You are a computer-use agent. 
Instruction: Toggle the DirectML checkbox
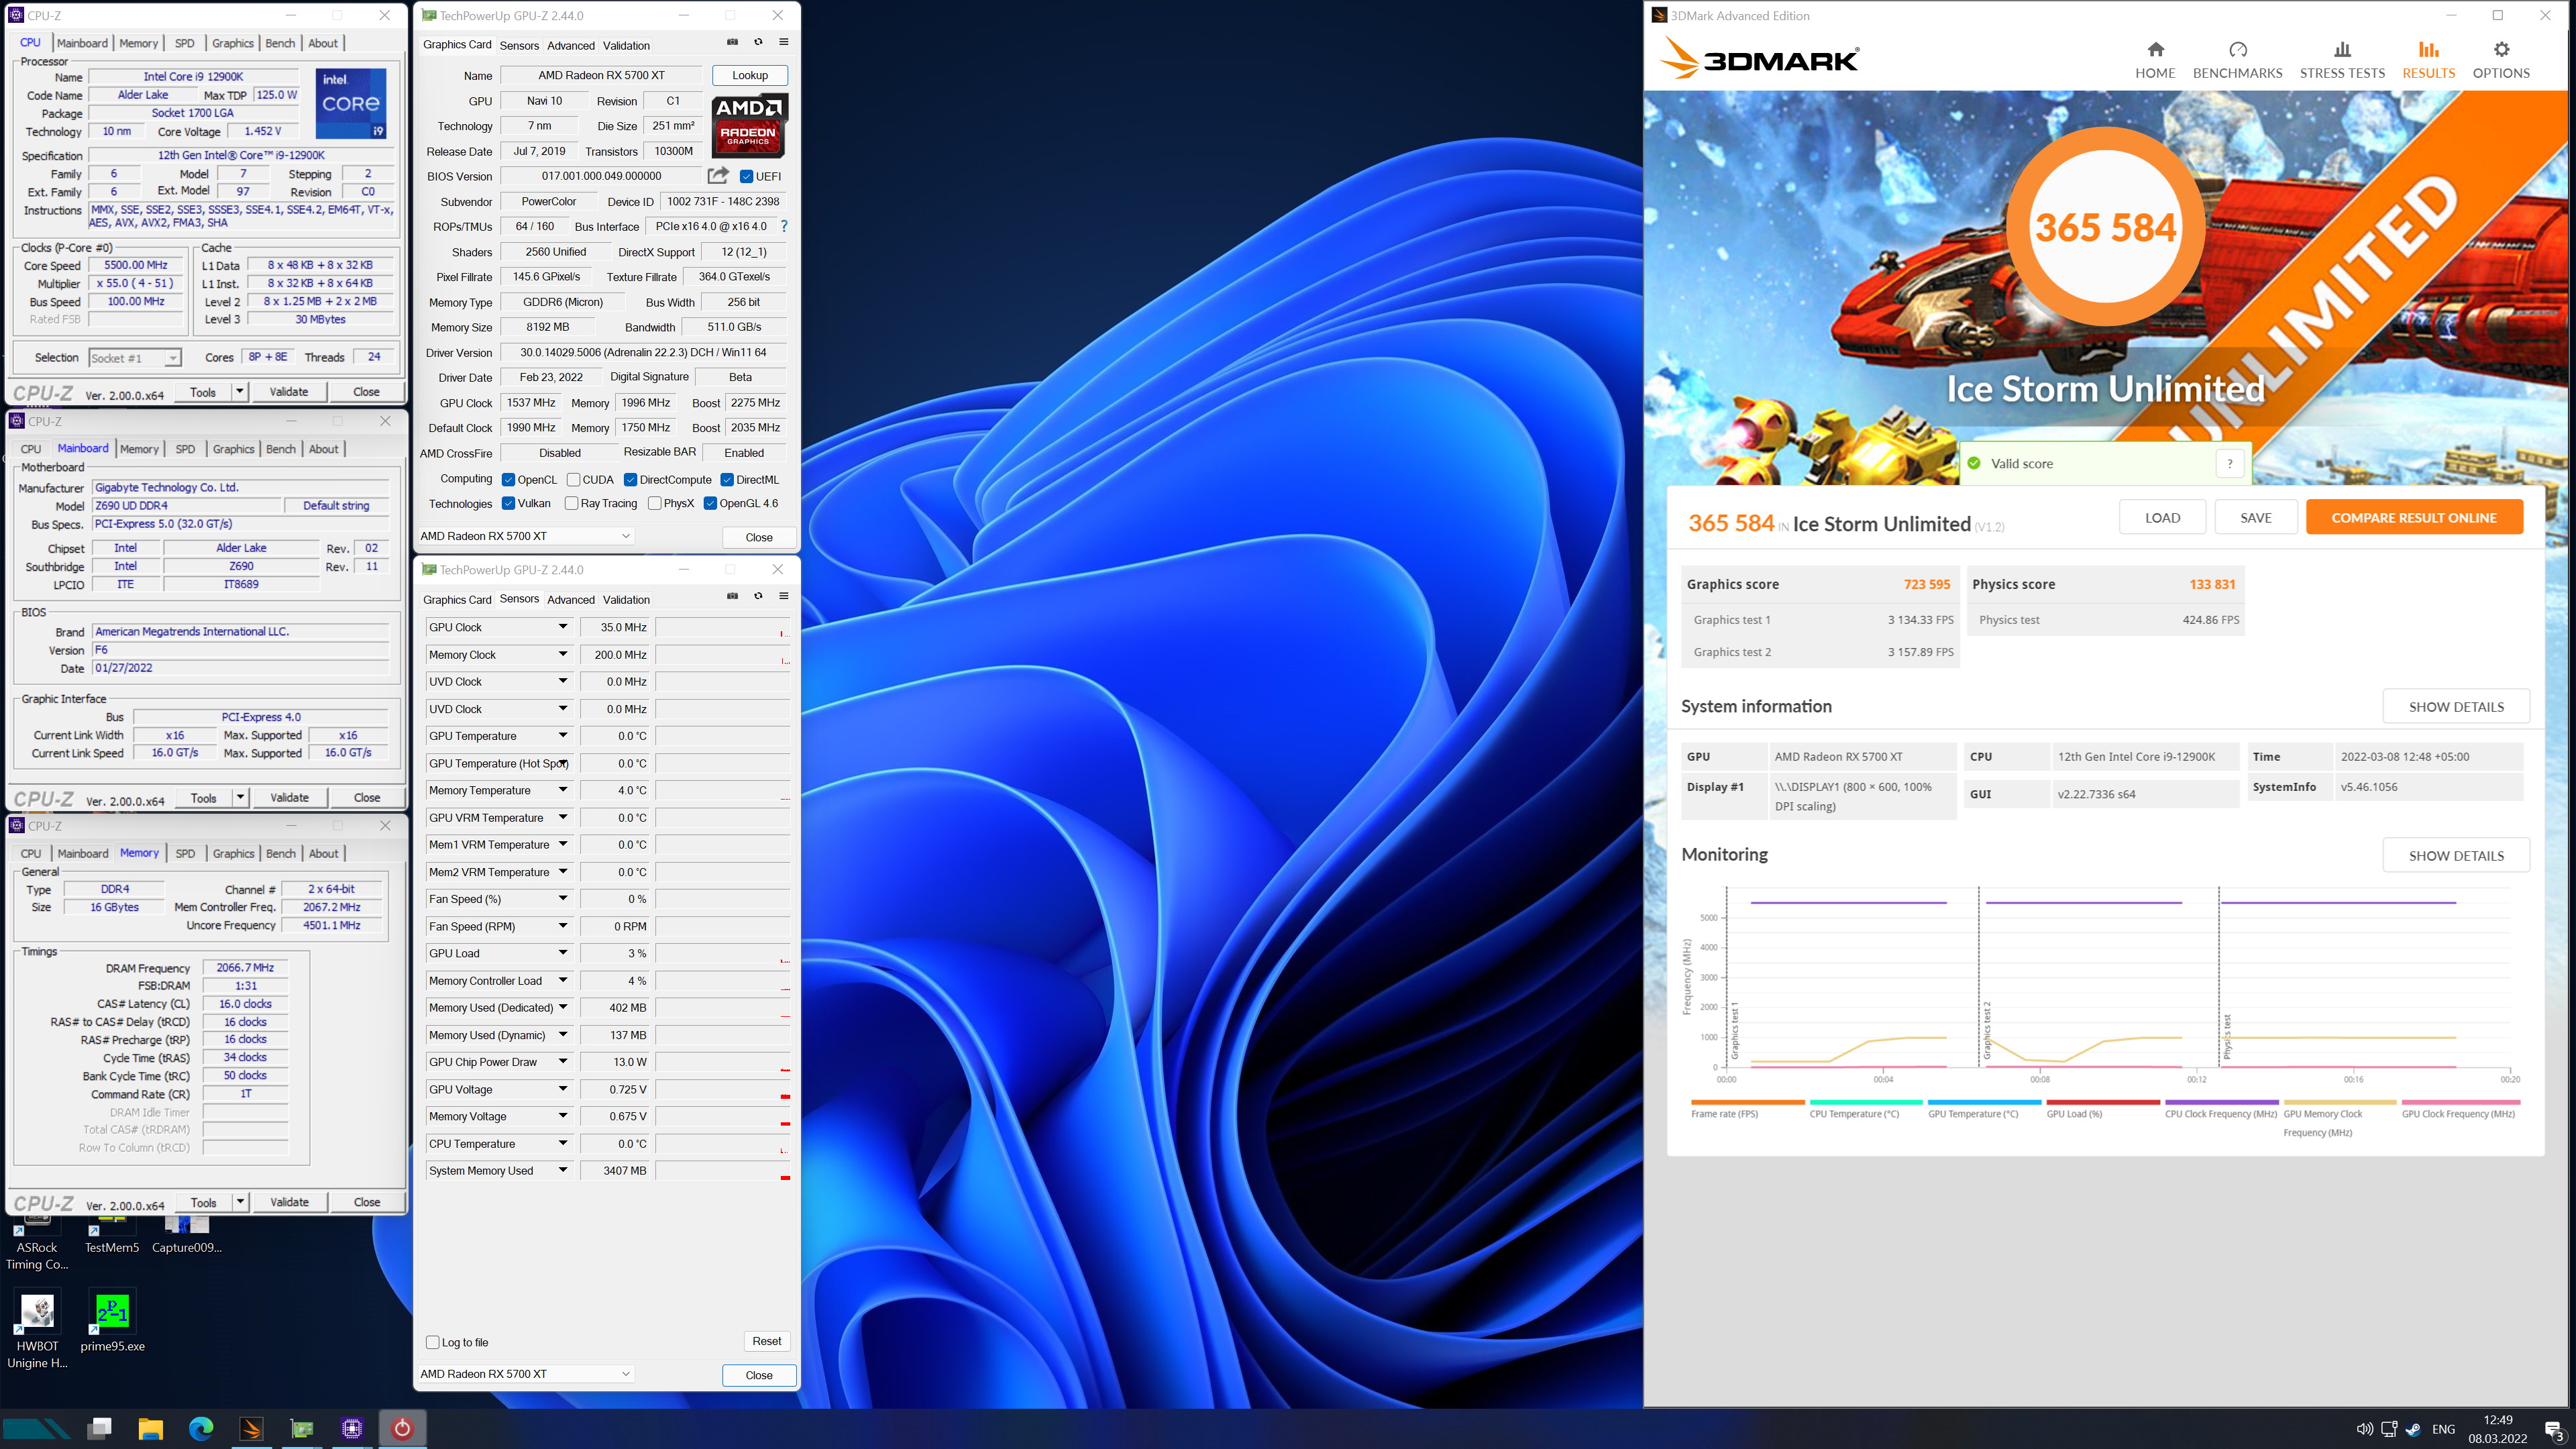pos(727,480)
